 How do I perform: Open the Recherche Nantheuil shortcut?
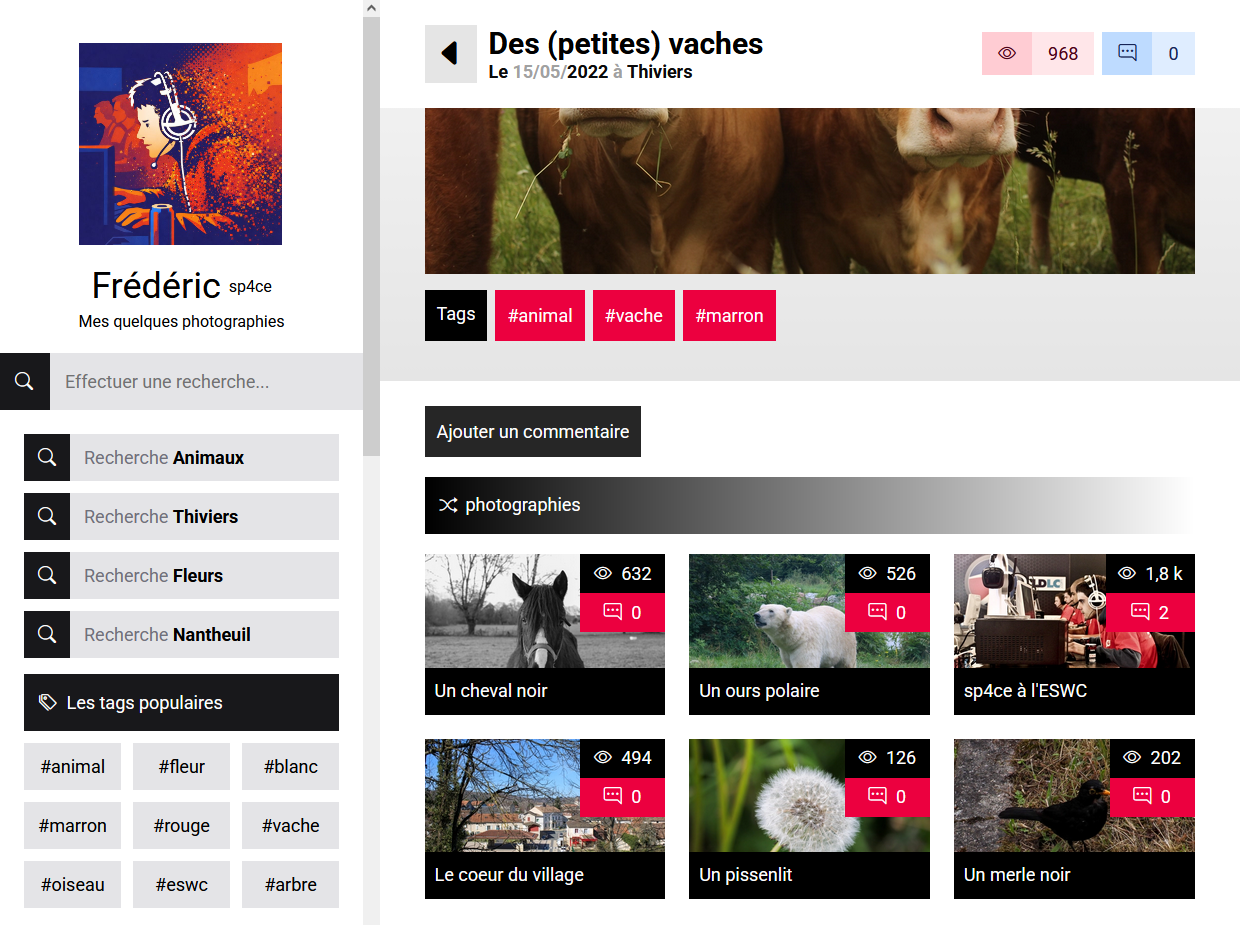click(x=181, y=634)
